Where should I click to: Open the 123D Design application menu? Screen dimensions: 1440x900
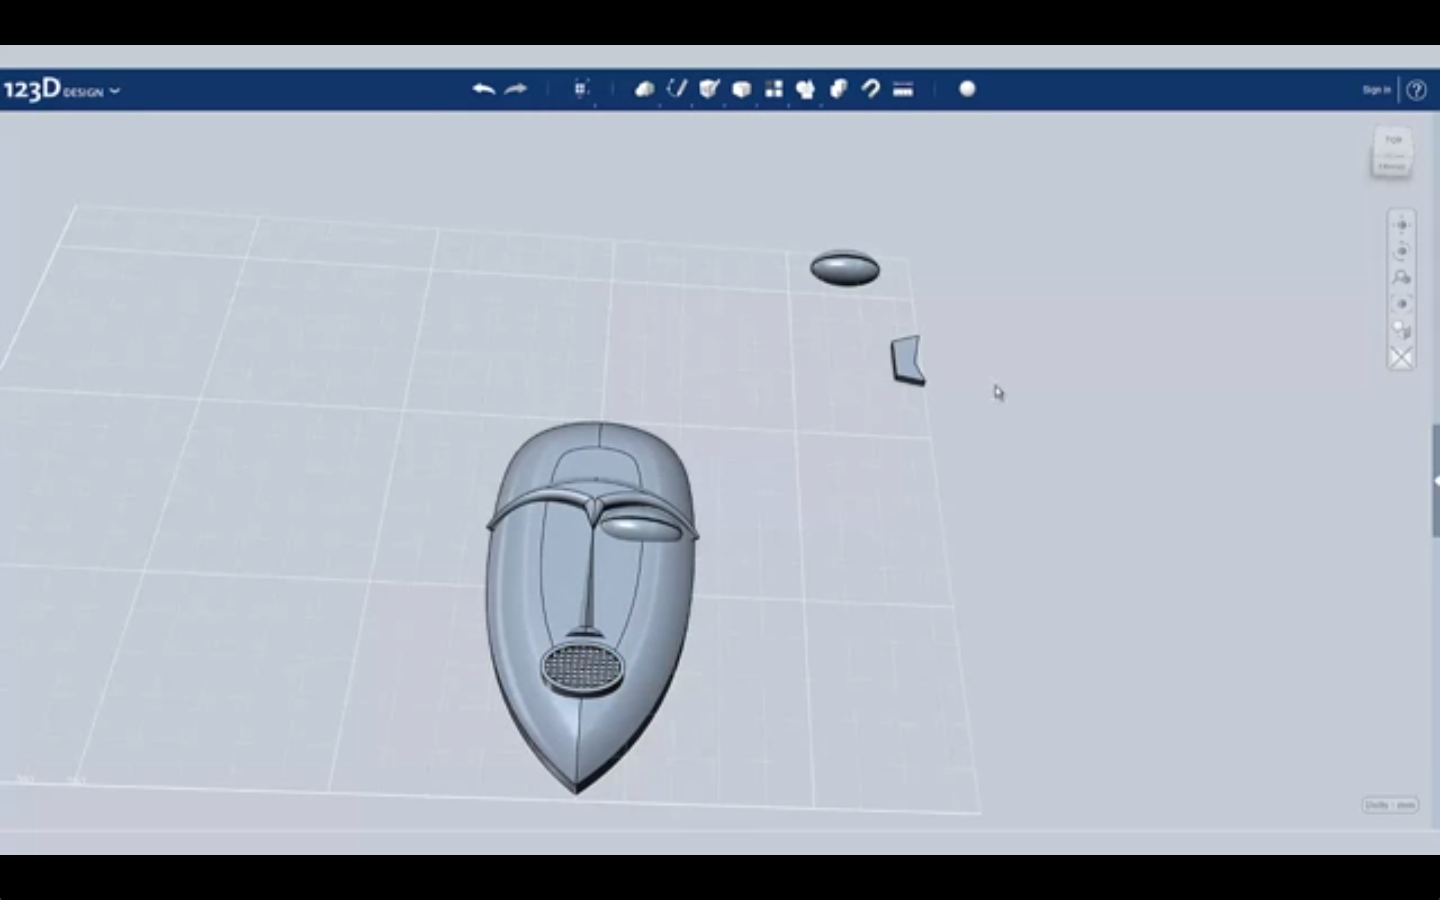click(x=61, y=90)
